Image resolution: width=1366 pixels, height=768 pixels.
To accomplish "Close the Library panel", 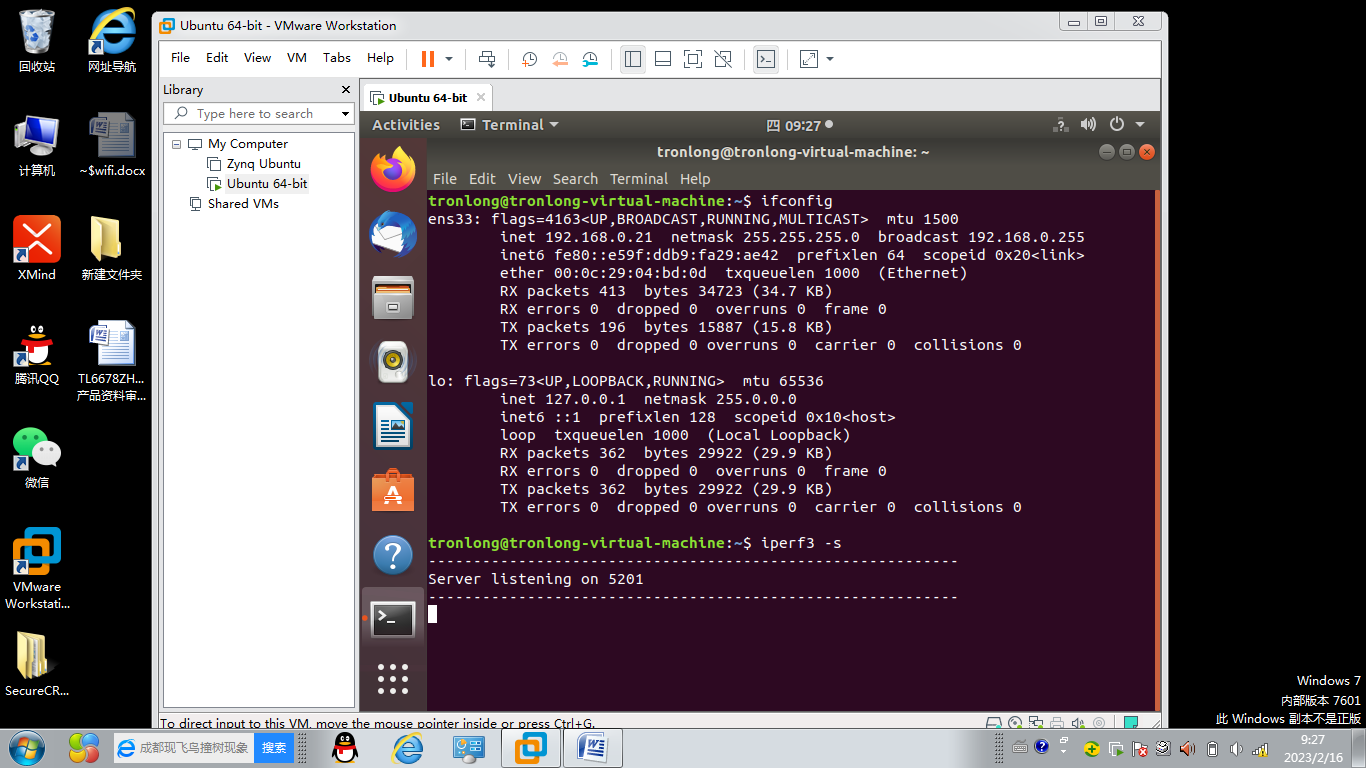I will click(345, 90).
